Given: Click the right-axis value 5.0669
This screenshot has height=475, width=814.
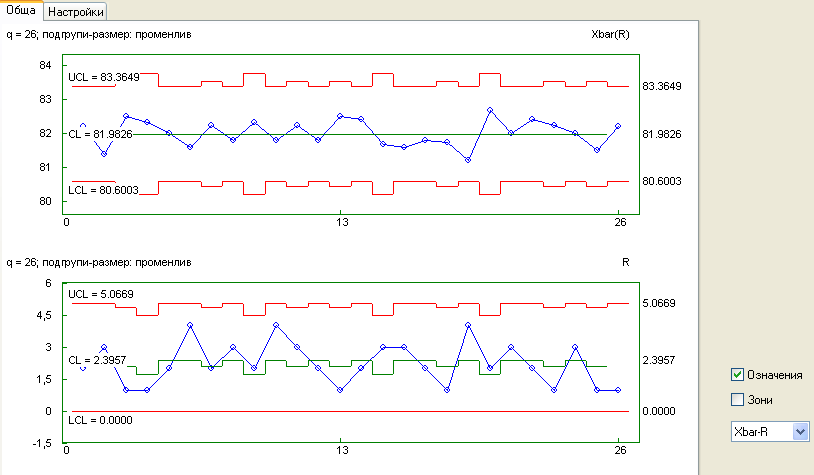Looking at the screenshot, I should point(659,303).
